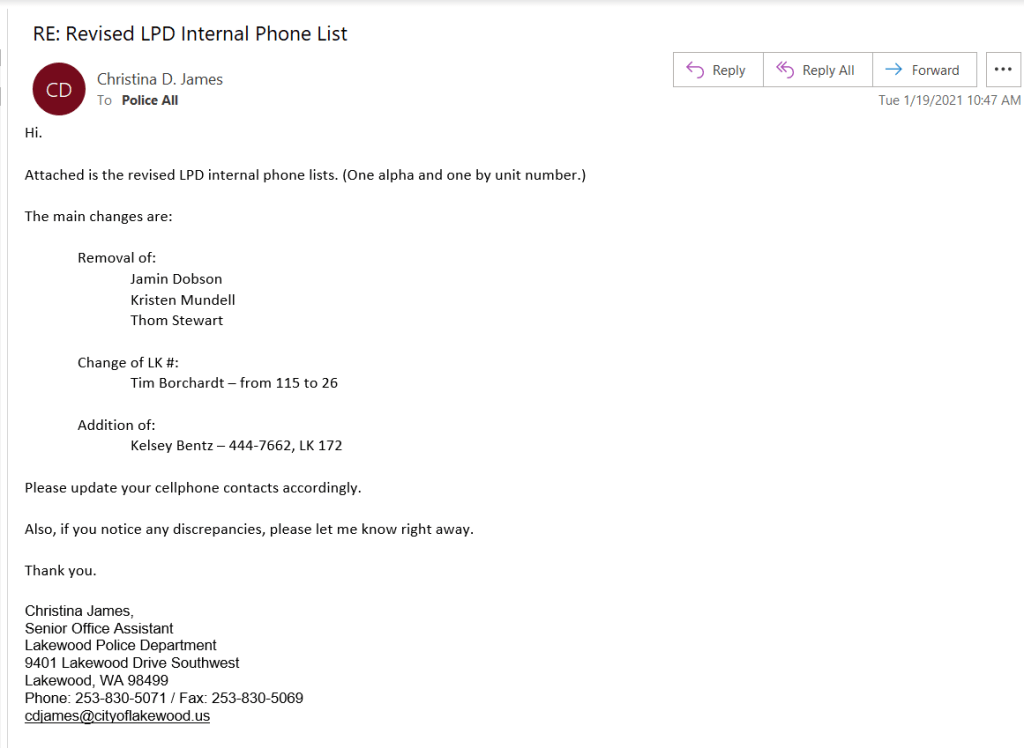
Task: Click the Forward arrow icon
Action: click(894, 70)
